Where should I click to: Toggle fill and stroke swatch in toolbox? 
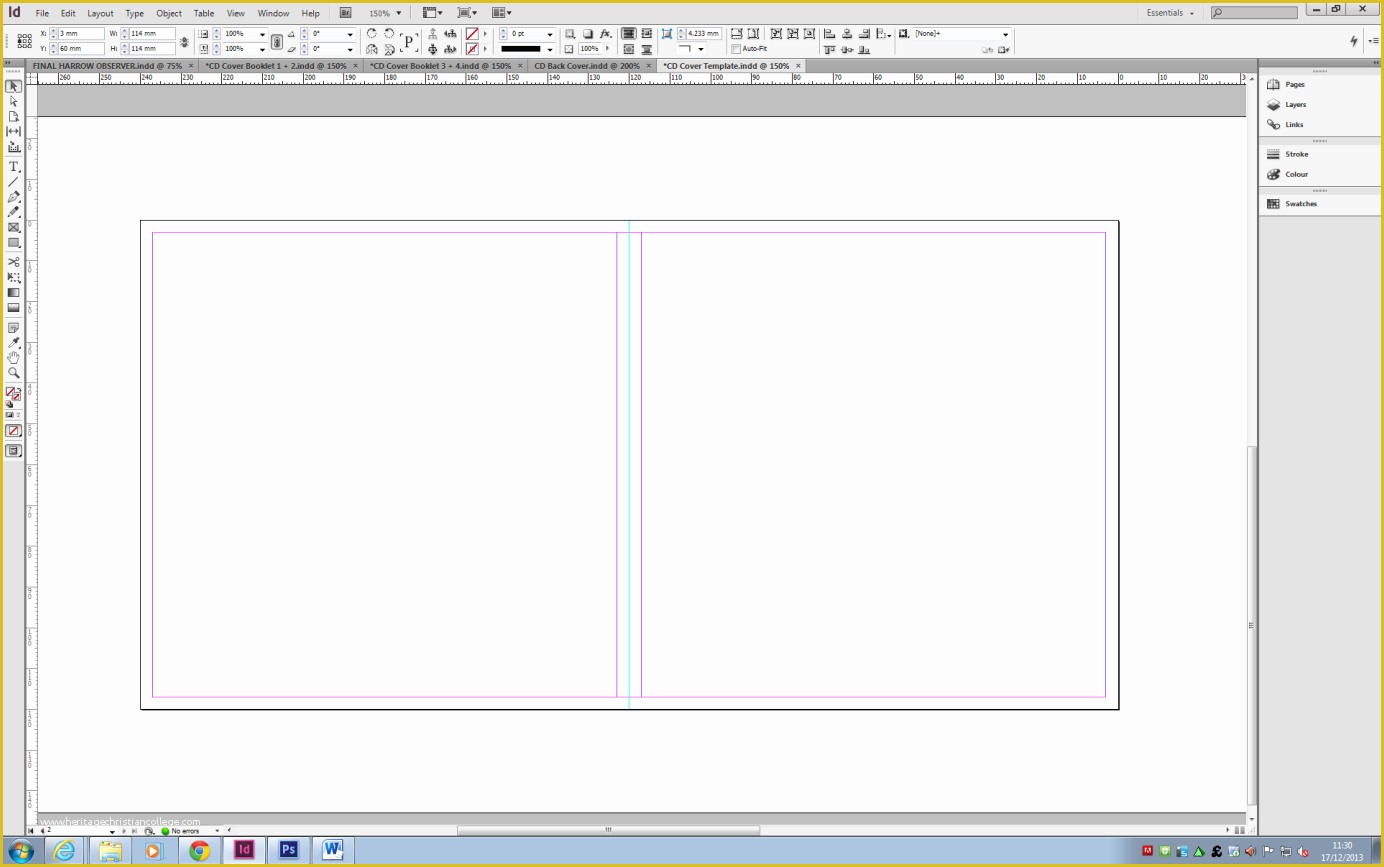tap(13, 394)
